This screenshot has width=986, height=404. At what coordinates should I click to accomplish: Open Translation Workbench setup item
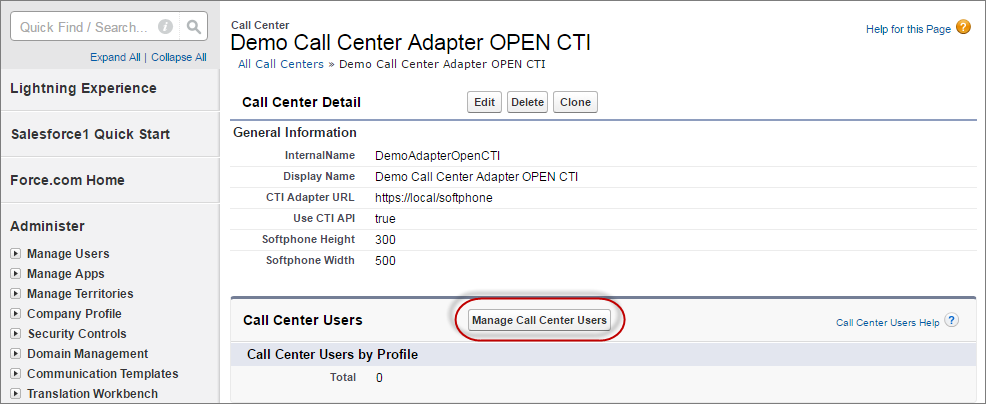coord(92,394)
